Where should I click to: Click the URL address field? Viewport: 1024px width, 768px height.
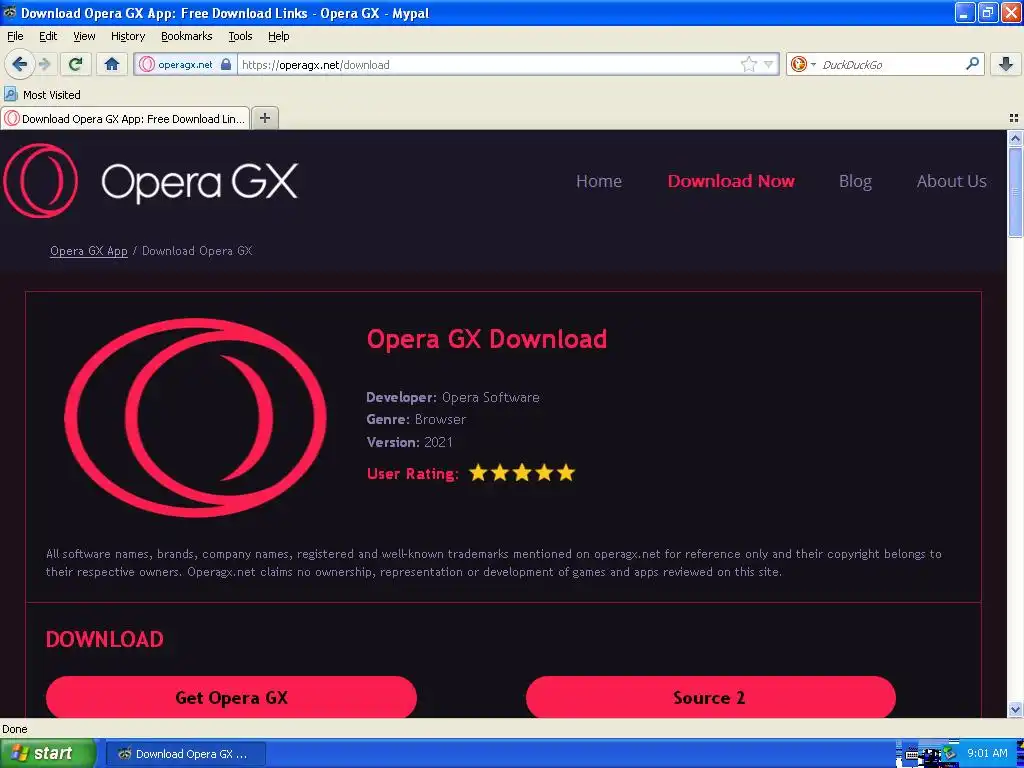click(487, 65)
